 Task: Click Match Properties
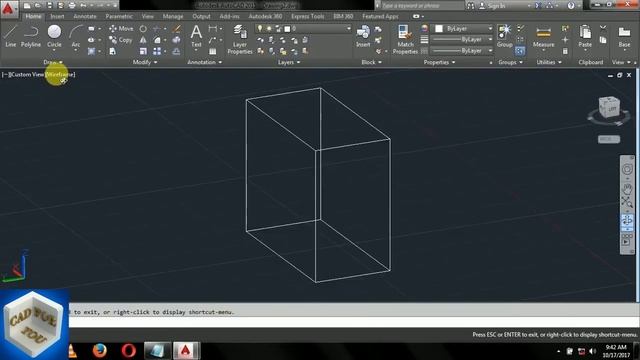[x=405, y=39]
